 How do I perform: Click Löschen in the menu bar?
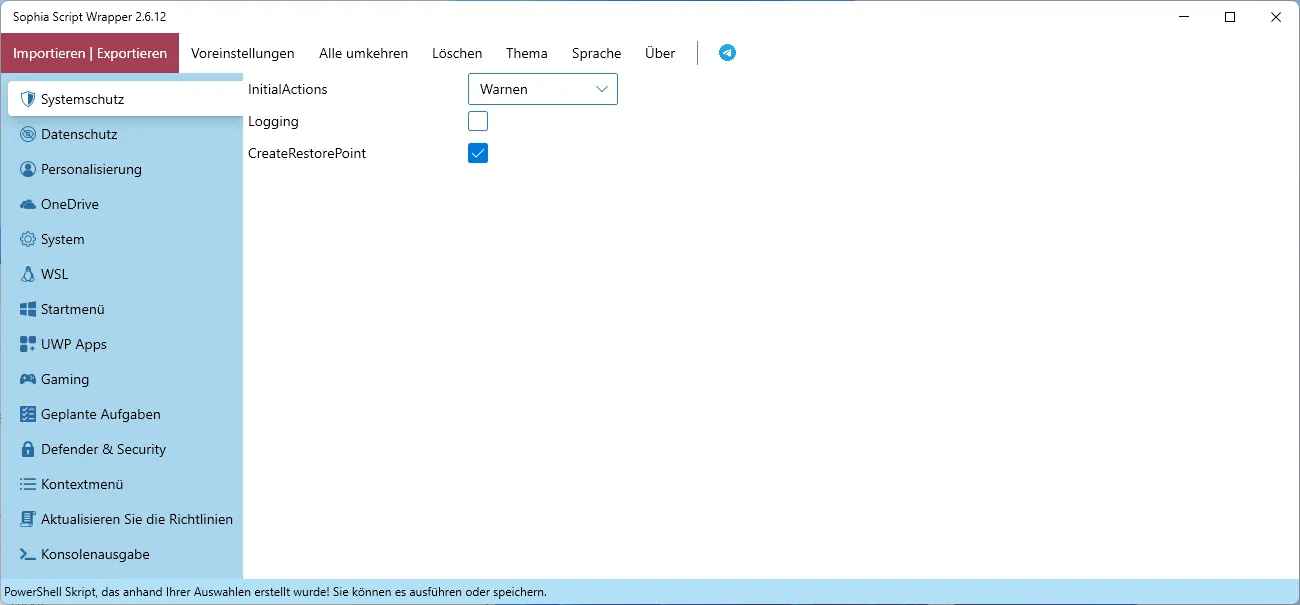[x=457, y=53]
